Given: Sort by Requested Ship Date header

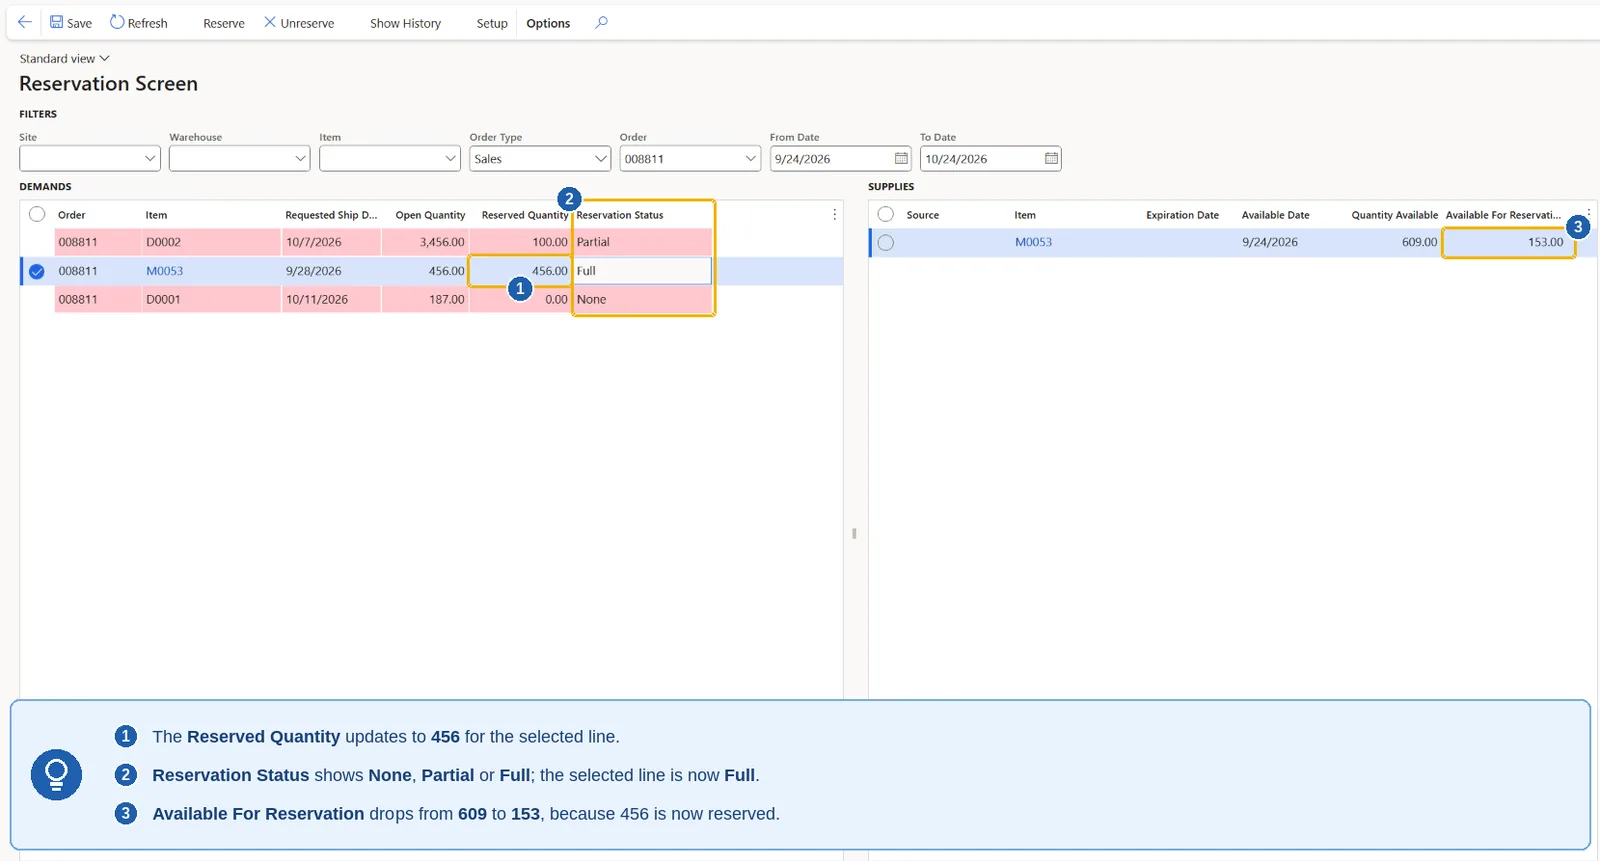Looking at the screenshot, I should [331, 215].
